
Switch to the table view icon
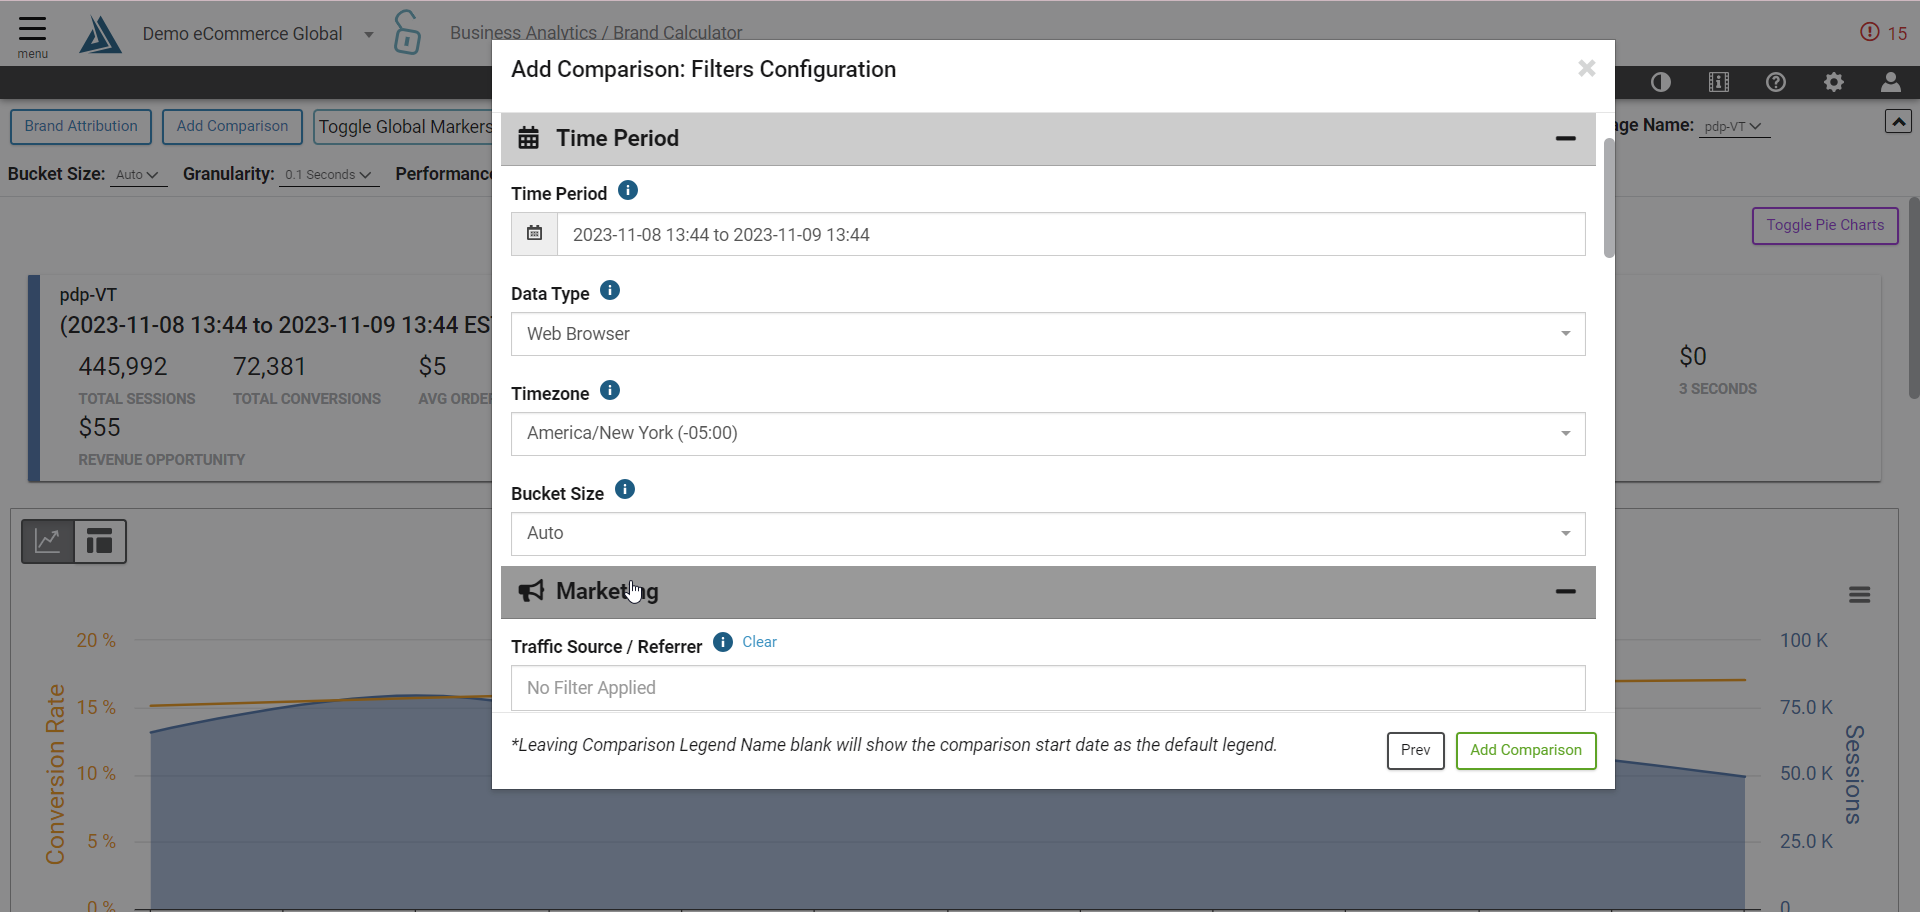(100, 541)
